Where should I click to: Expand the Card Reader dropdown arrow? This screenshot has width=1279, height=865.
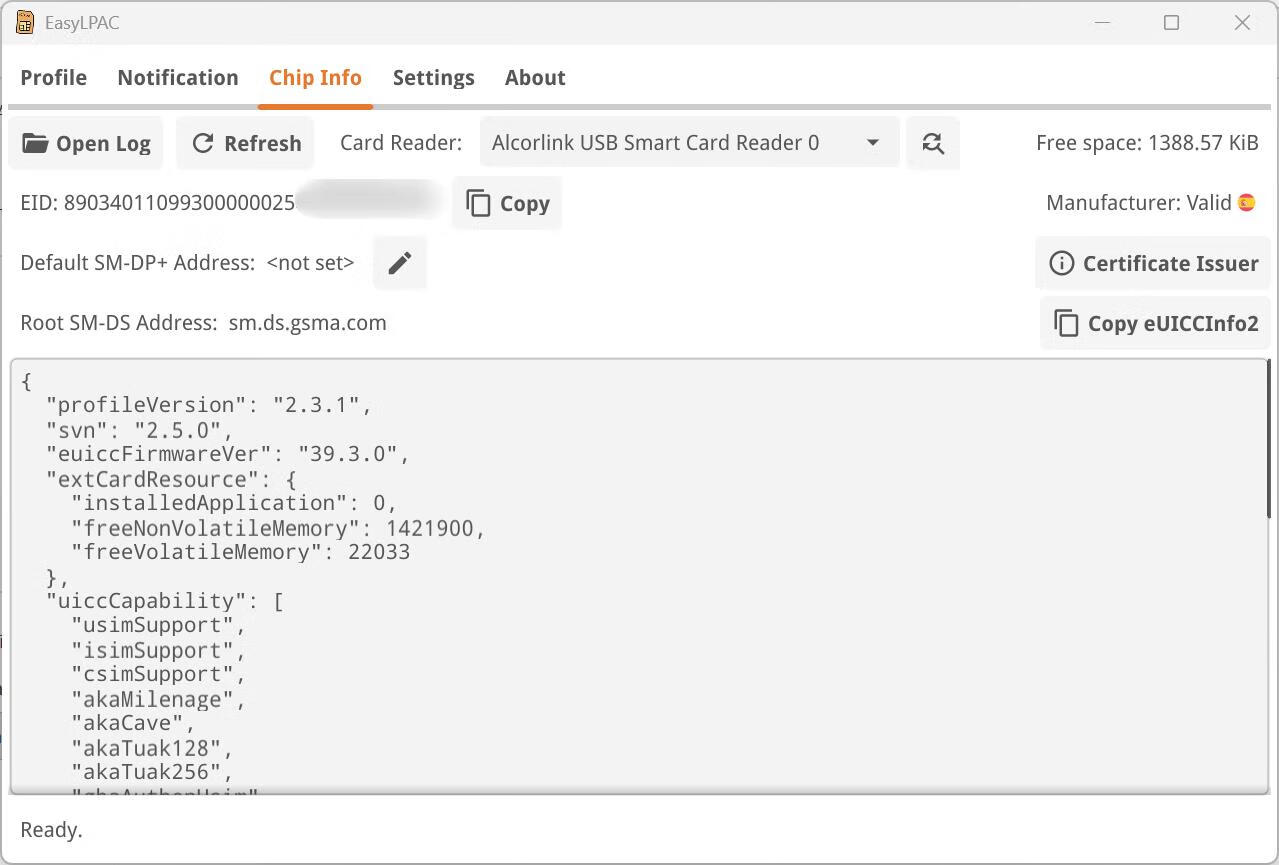click(x=872, y=143)
